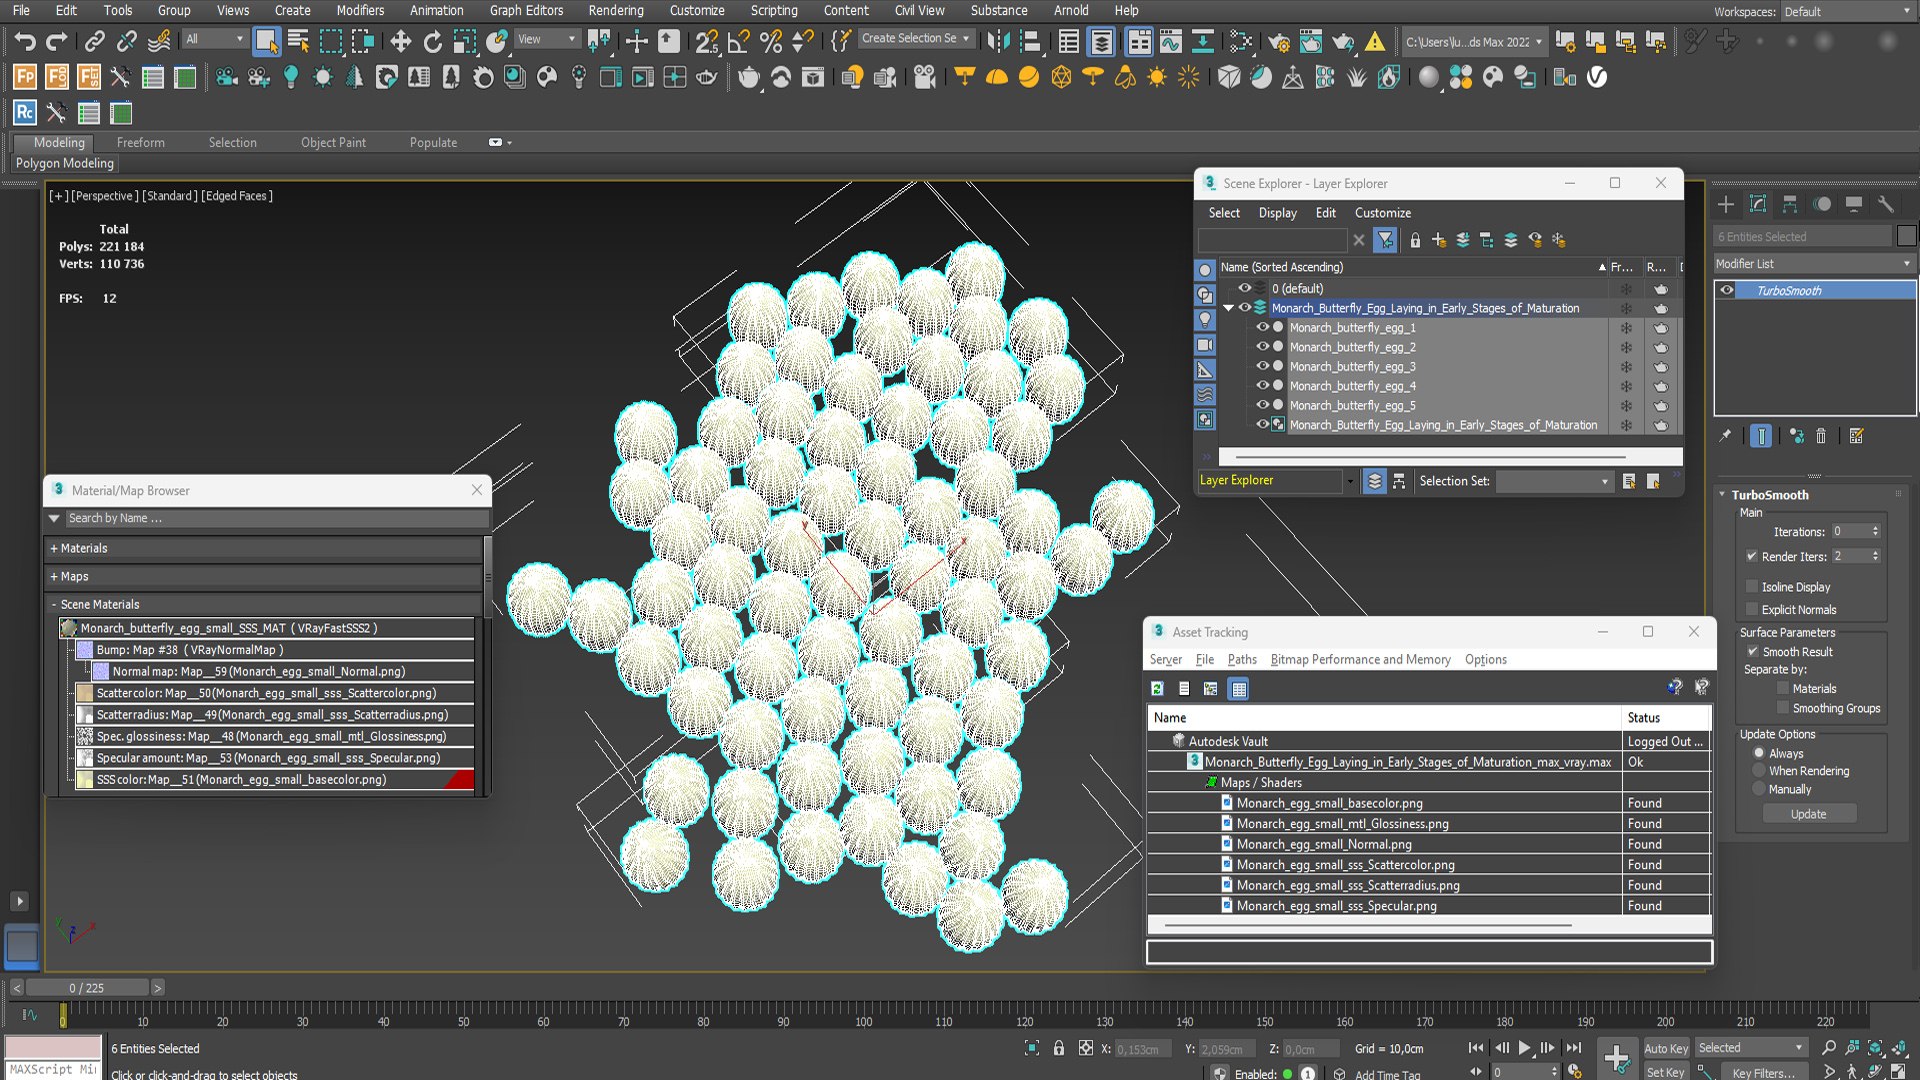
Task: Click the lock icon in Layer Explorer toolbar
Action: [x=1415, y=240]
